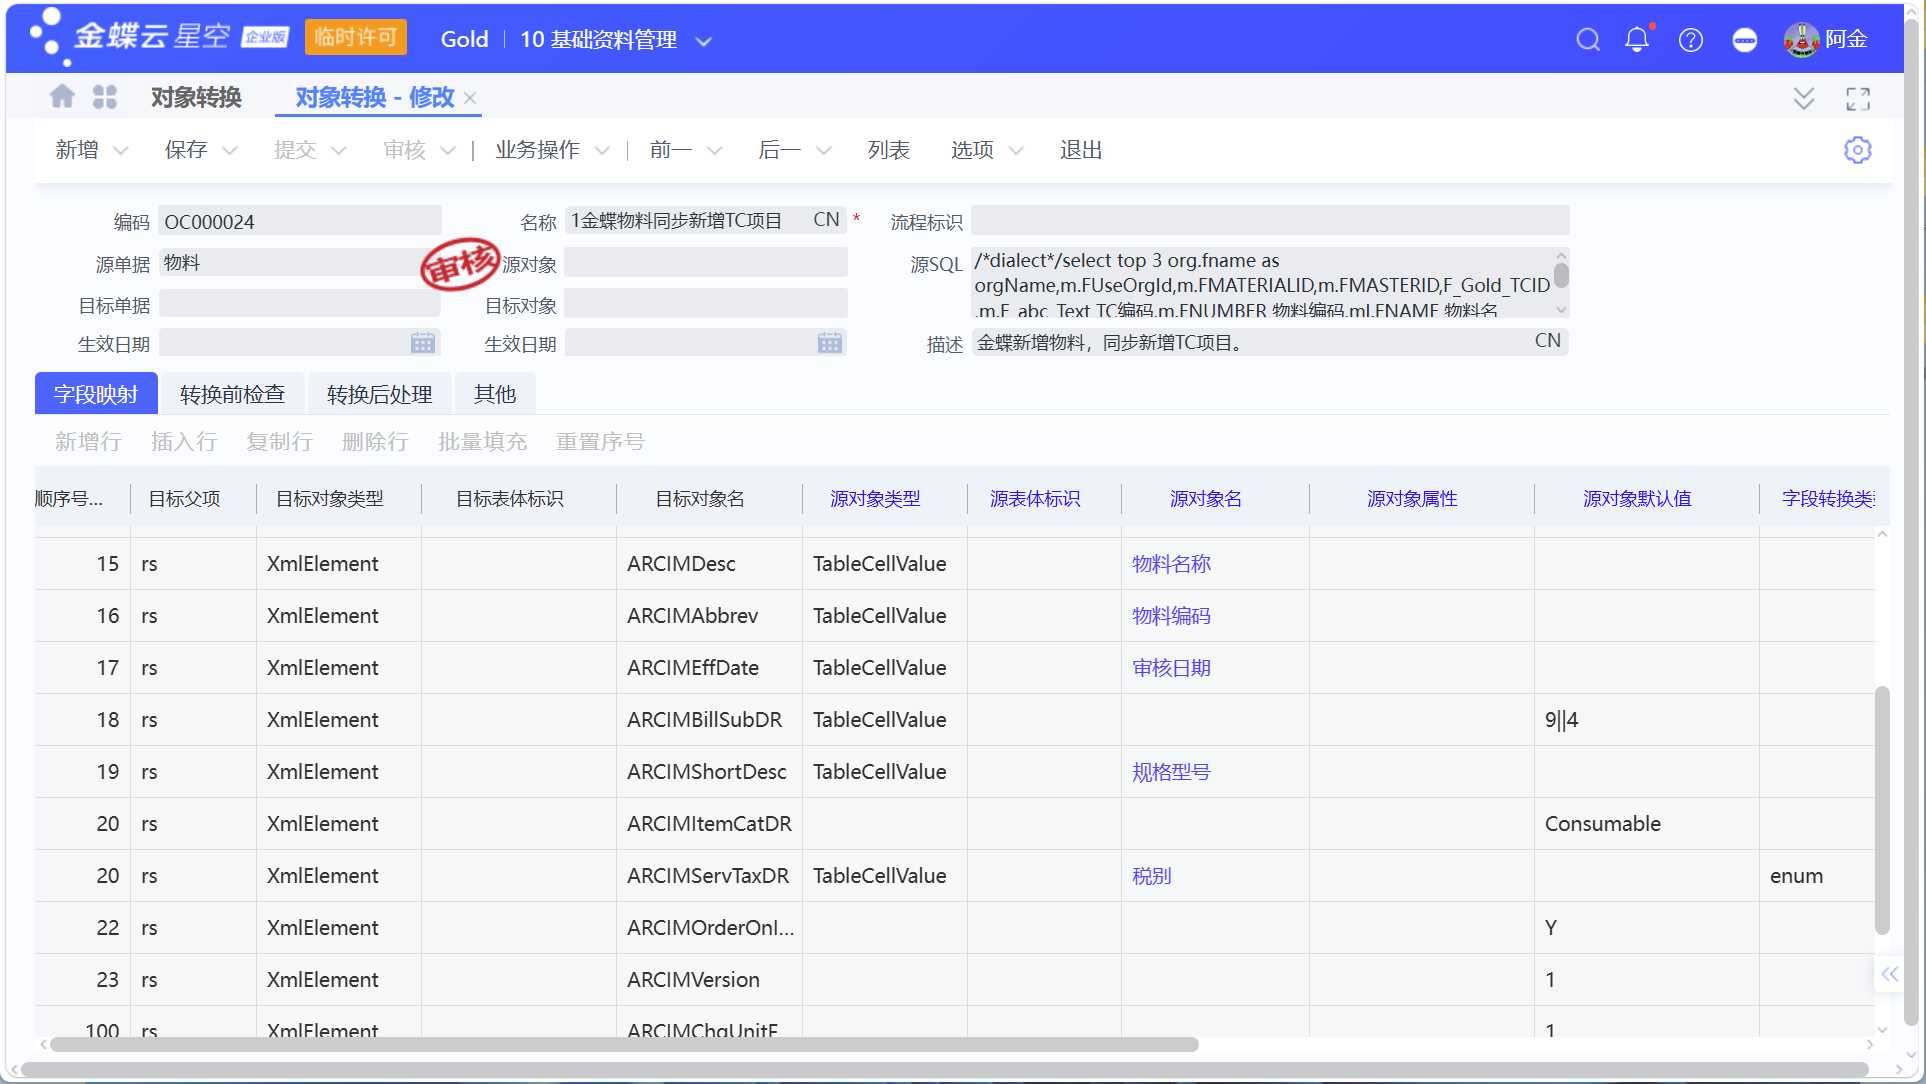Click 新增行 in grid toolbar
This screenshot has width=1926, height=1084.
(x=88, y=441)
